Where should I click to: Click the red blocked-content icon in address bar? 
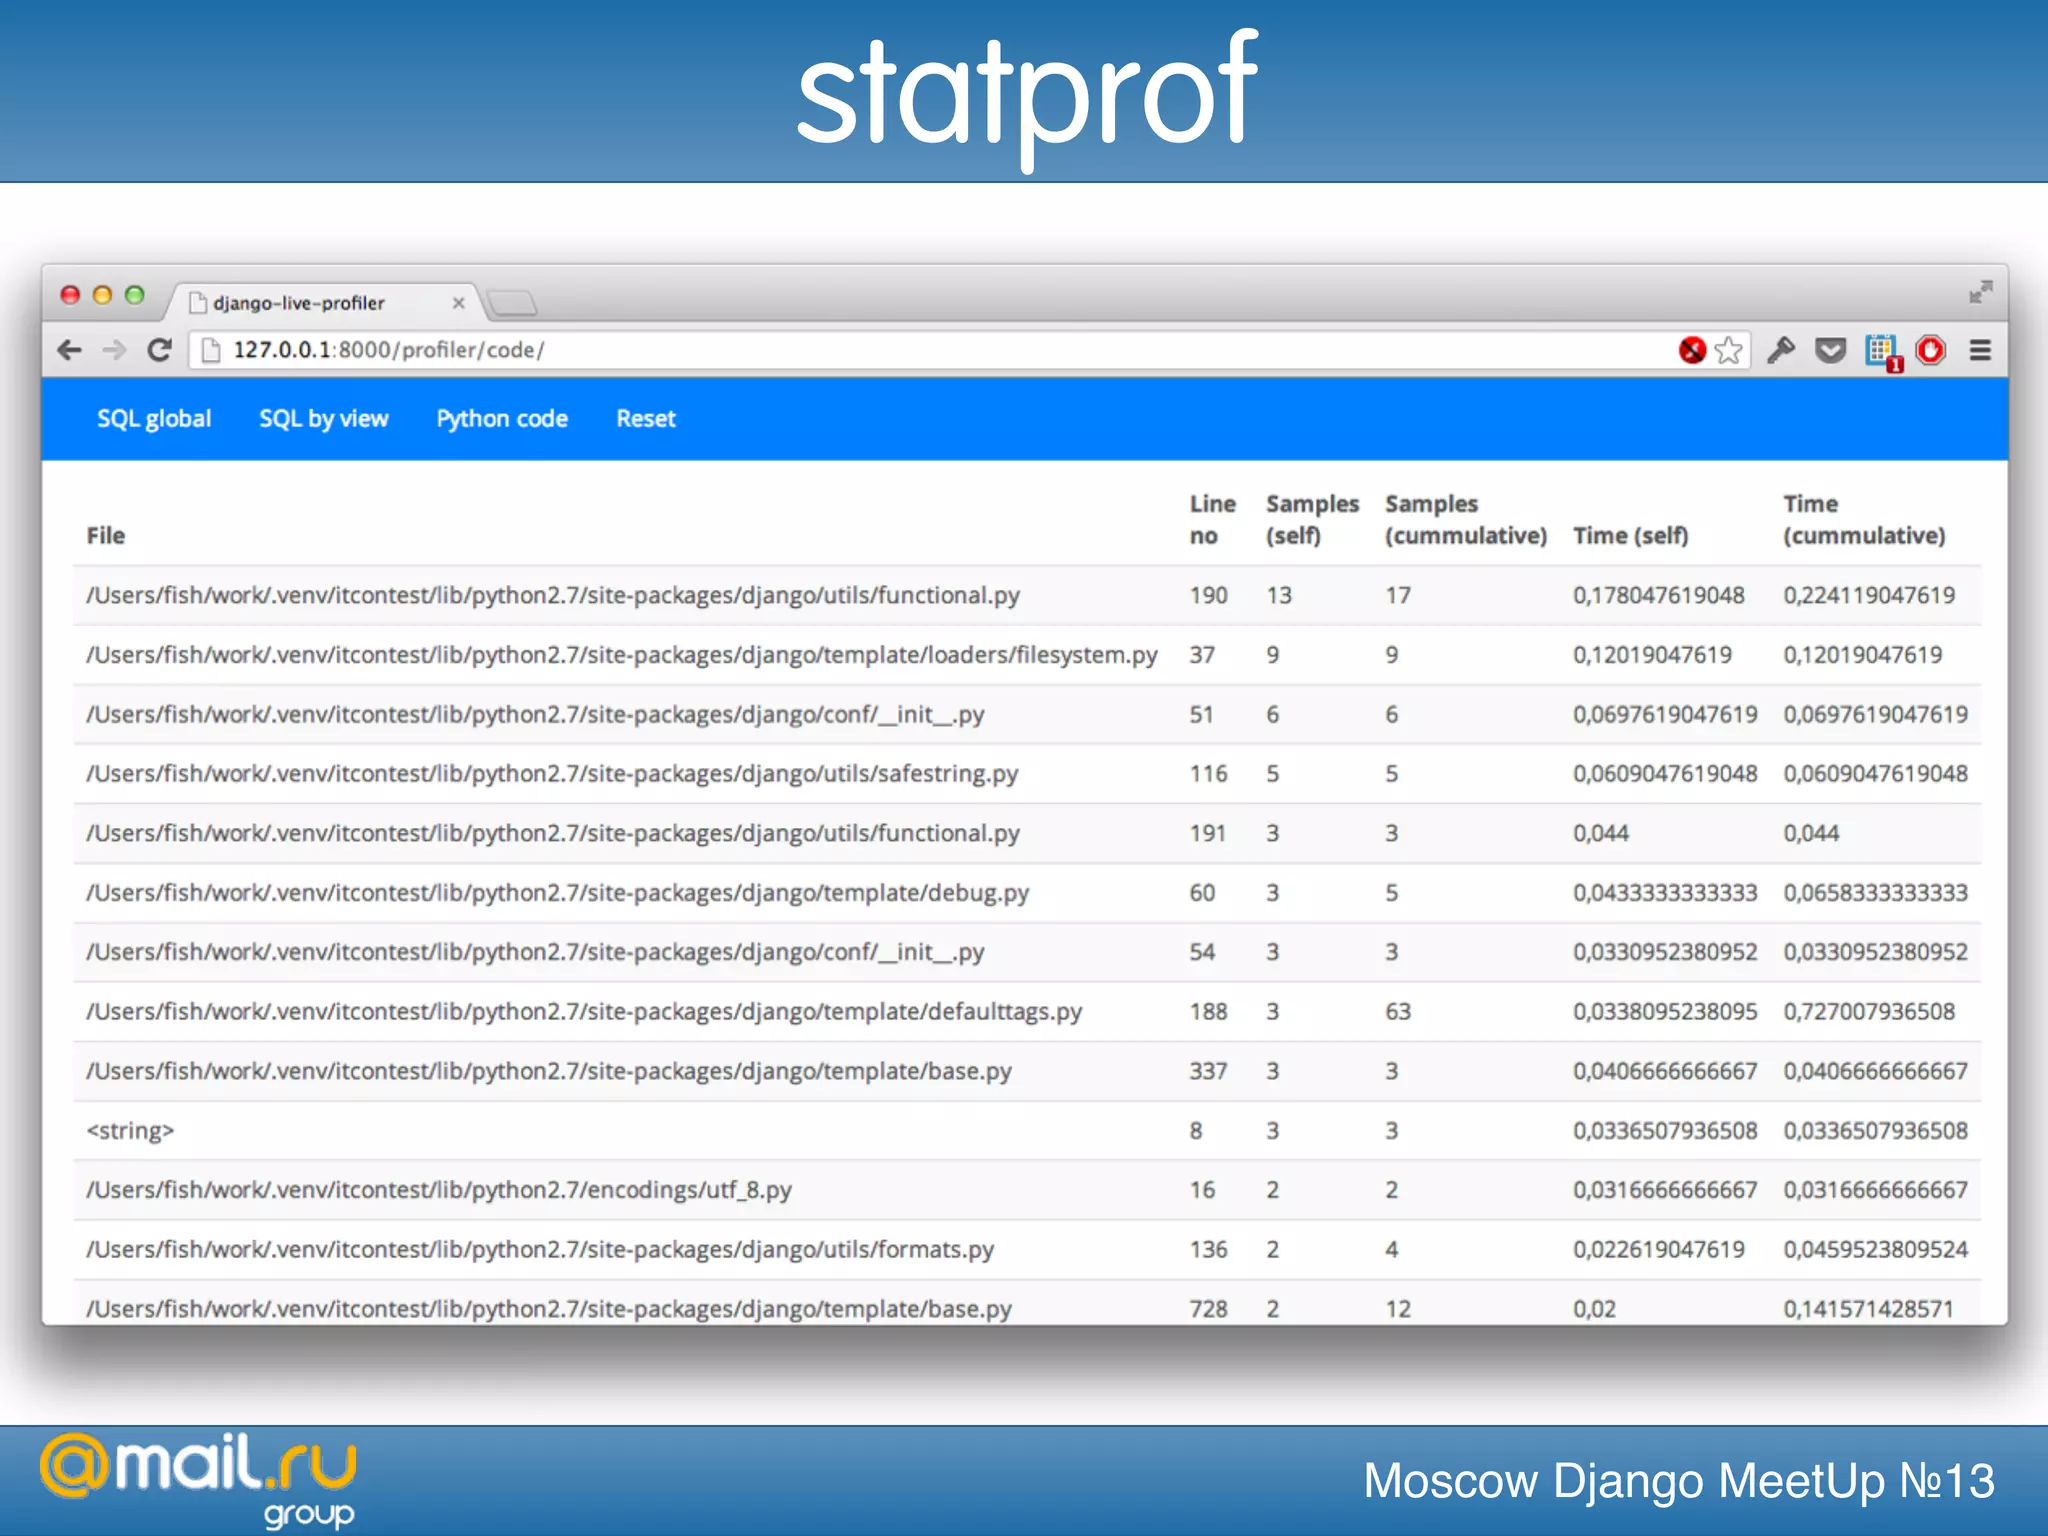tap(1692, 350)
